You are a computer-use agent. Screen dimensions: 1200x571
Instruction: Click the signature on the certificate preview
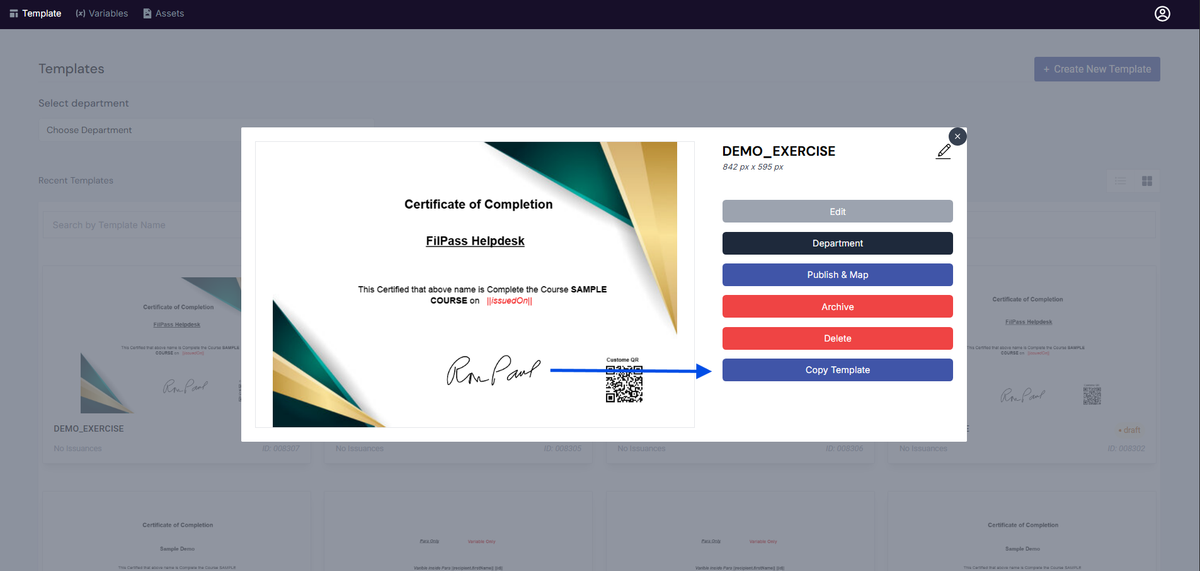tap(494, 371)
